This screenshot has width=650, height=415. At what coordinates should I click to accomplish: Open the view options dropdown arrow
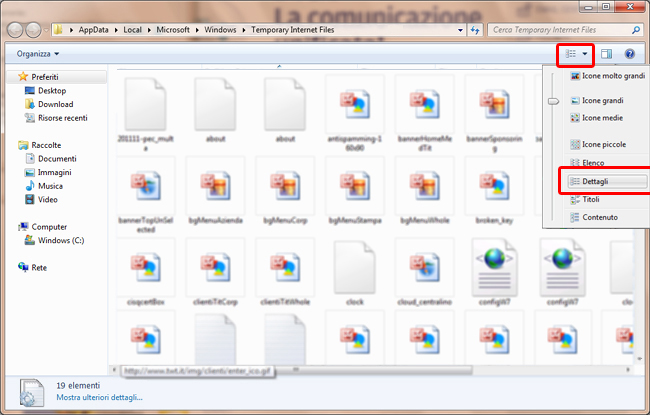click(x=585, y=54)
